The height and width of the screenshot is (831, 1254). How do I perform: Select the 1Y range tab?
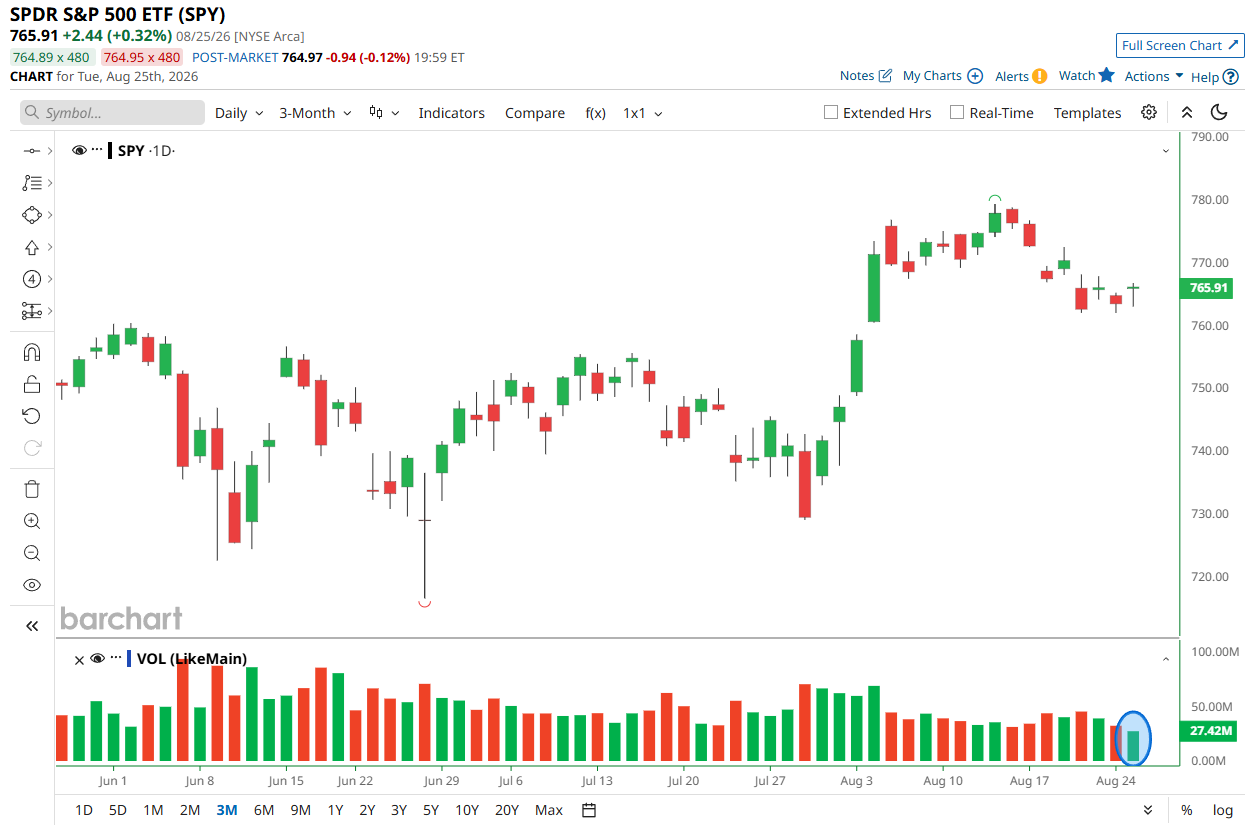coord(335,810)
